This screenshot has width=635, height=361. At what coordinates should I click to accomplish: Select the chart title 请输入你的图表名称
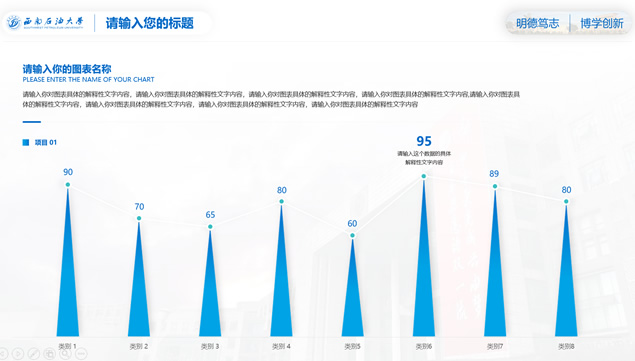(x=67, y=69)
